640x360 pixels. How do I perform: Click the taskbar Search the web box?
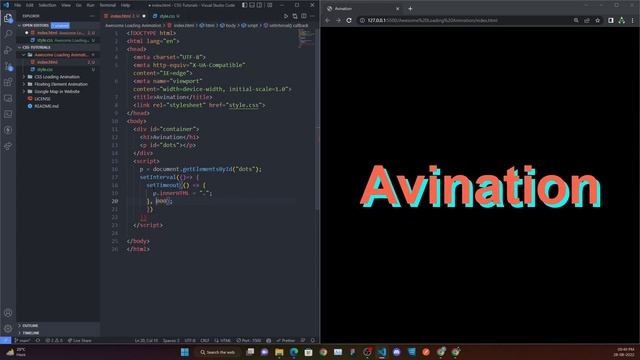tap(218, 352)
